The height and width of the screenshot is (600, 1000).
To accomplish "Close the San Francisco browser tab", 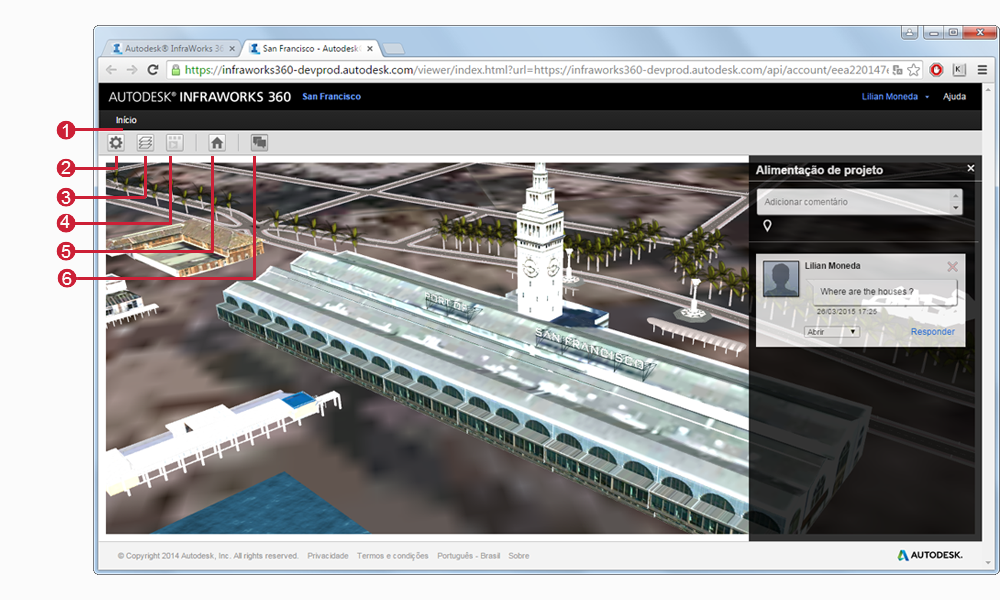I will pos(370,48).
